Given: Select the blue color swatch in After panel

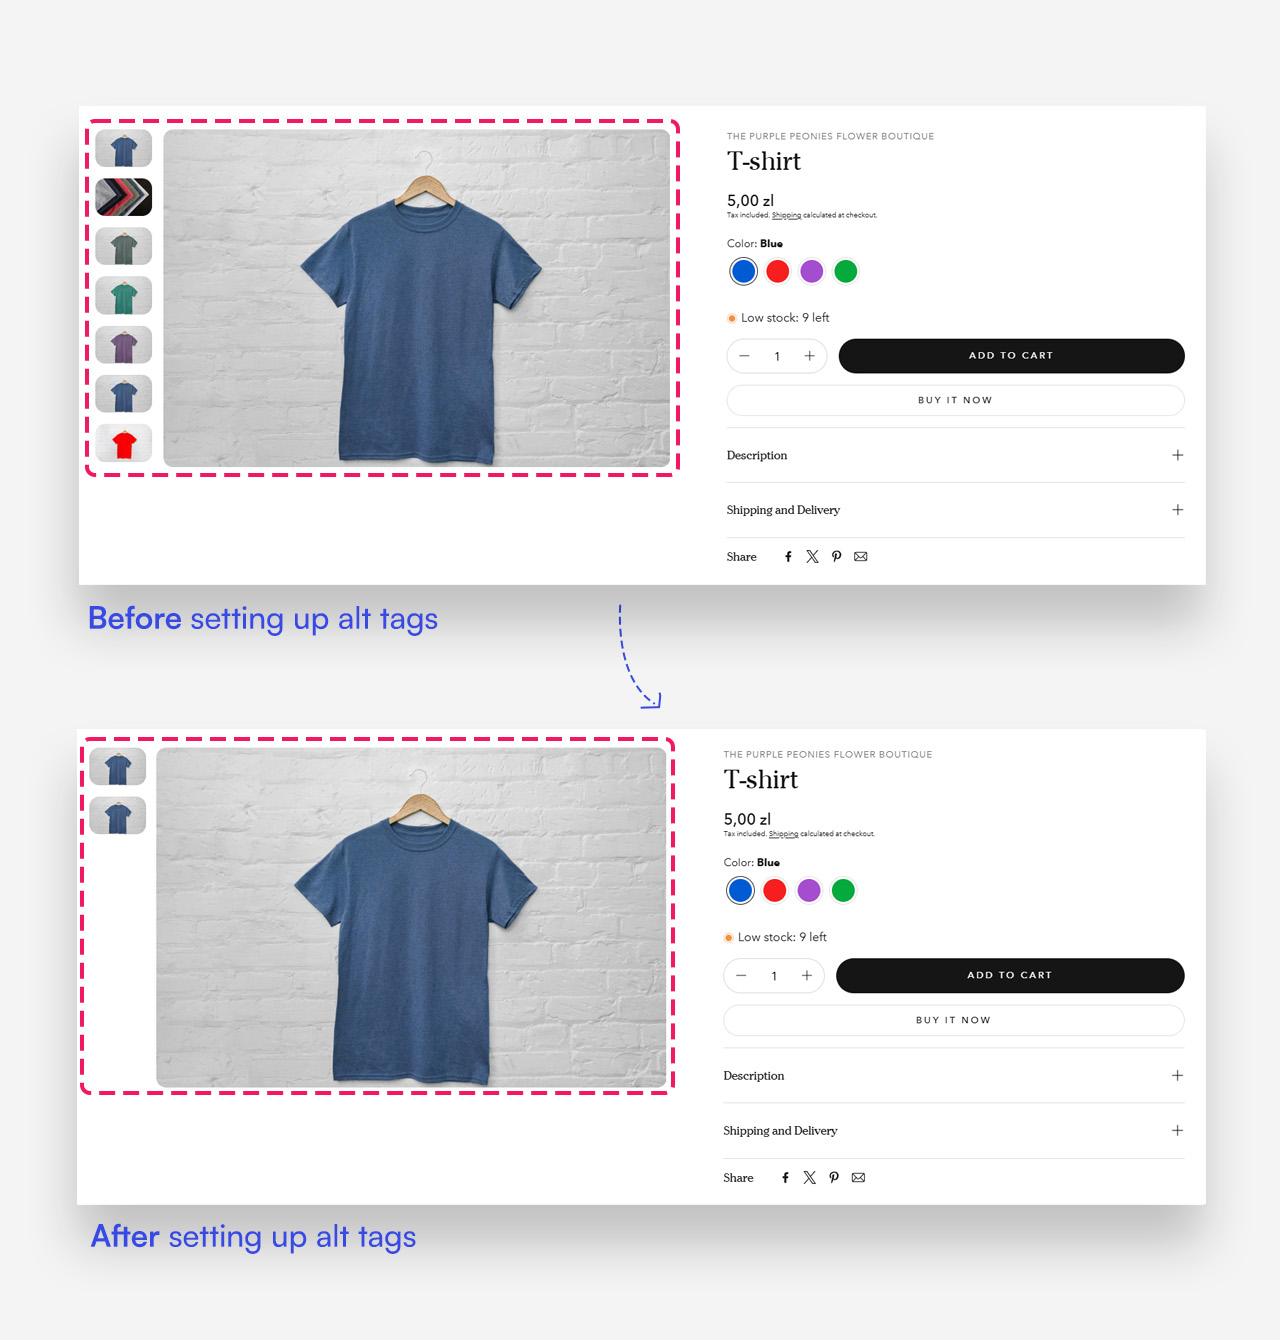Looking at the screenshot, I should (740, 890).
